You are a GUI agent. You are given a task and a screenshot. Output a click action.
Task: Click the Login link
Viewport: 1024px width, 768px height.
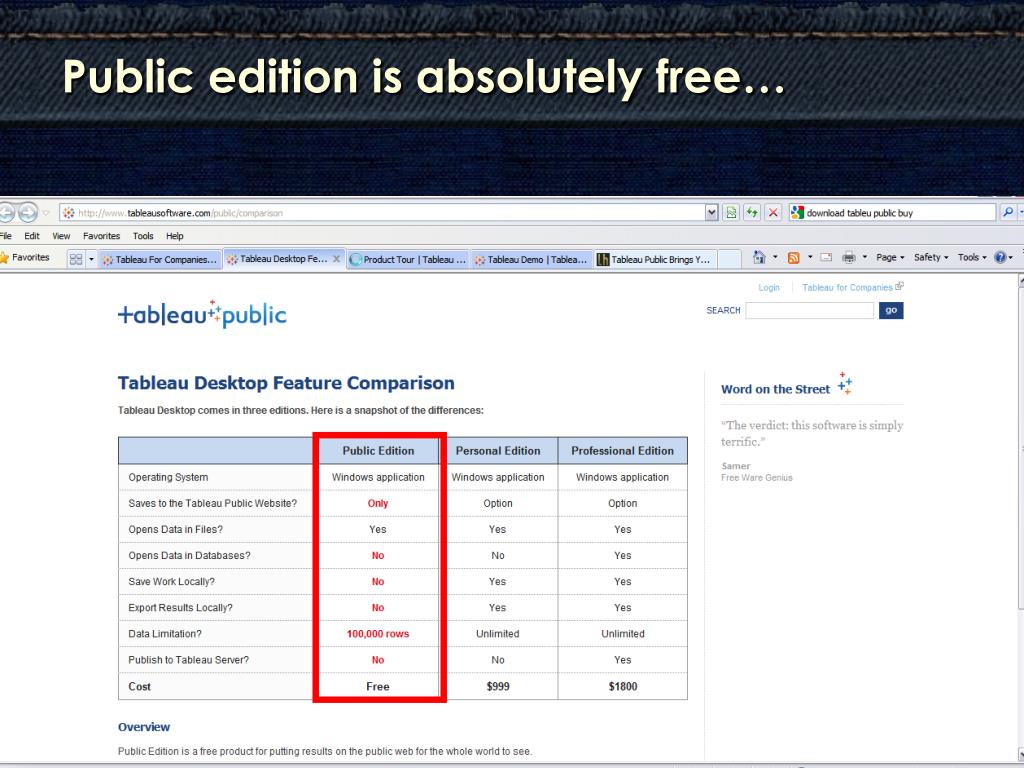[x=769, y=287]
